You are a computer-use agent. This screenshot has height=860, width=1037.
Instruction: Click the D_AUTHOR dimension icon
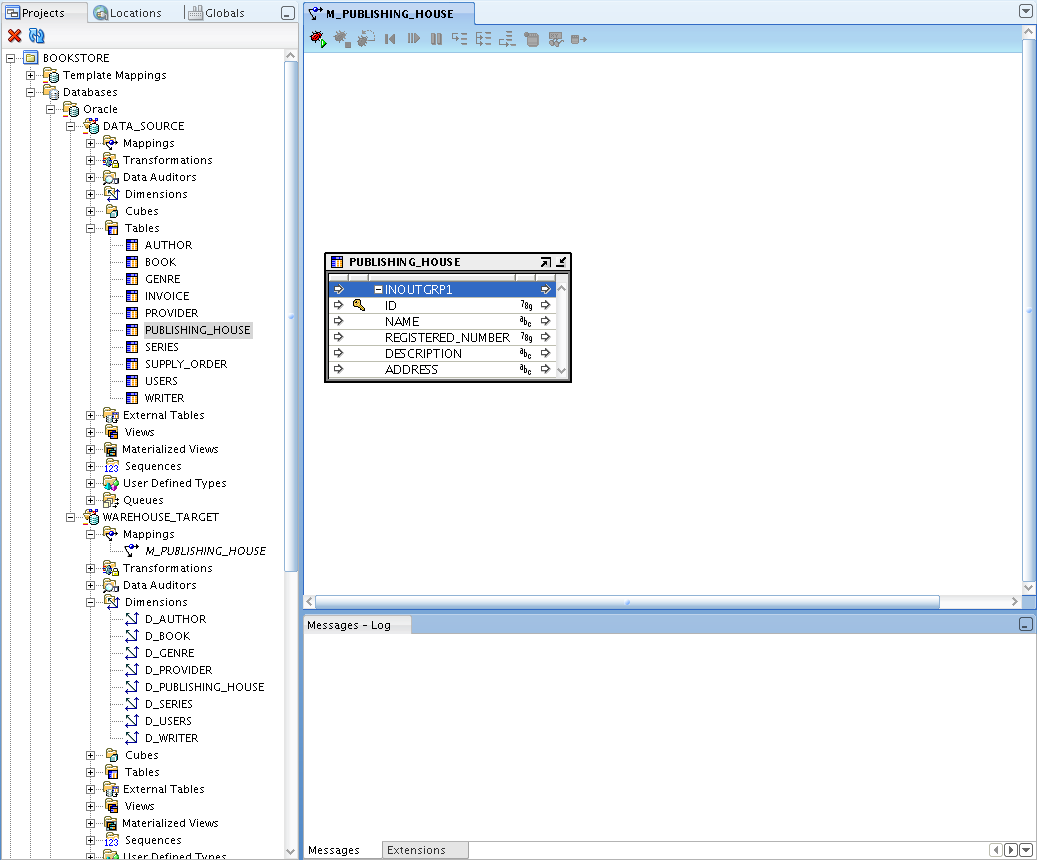(132, 619)
